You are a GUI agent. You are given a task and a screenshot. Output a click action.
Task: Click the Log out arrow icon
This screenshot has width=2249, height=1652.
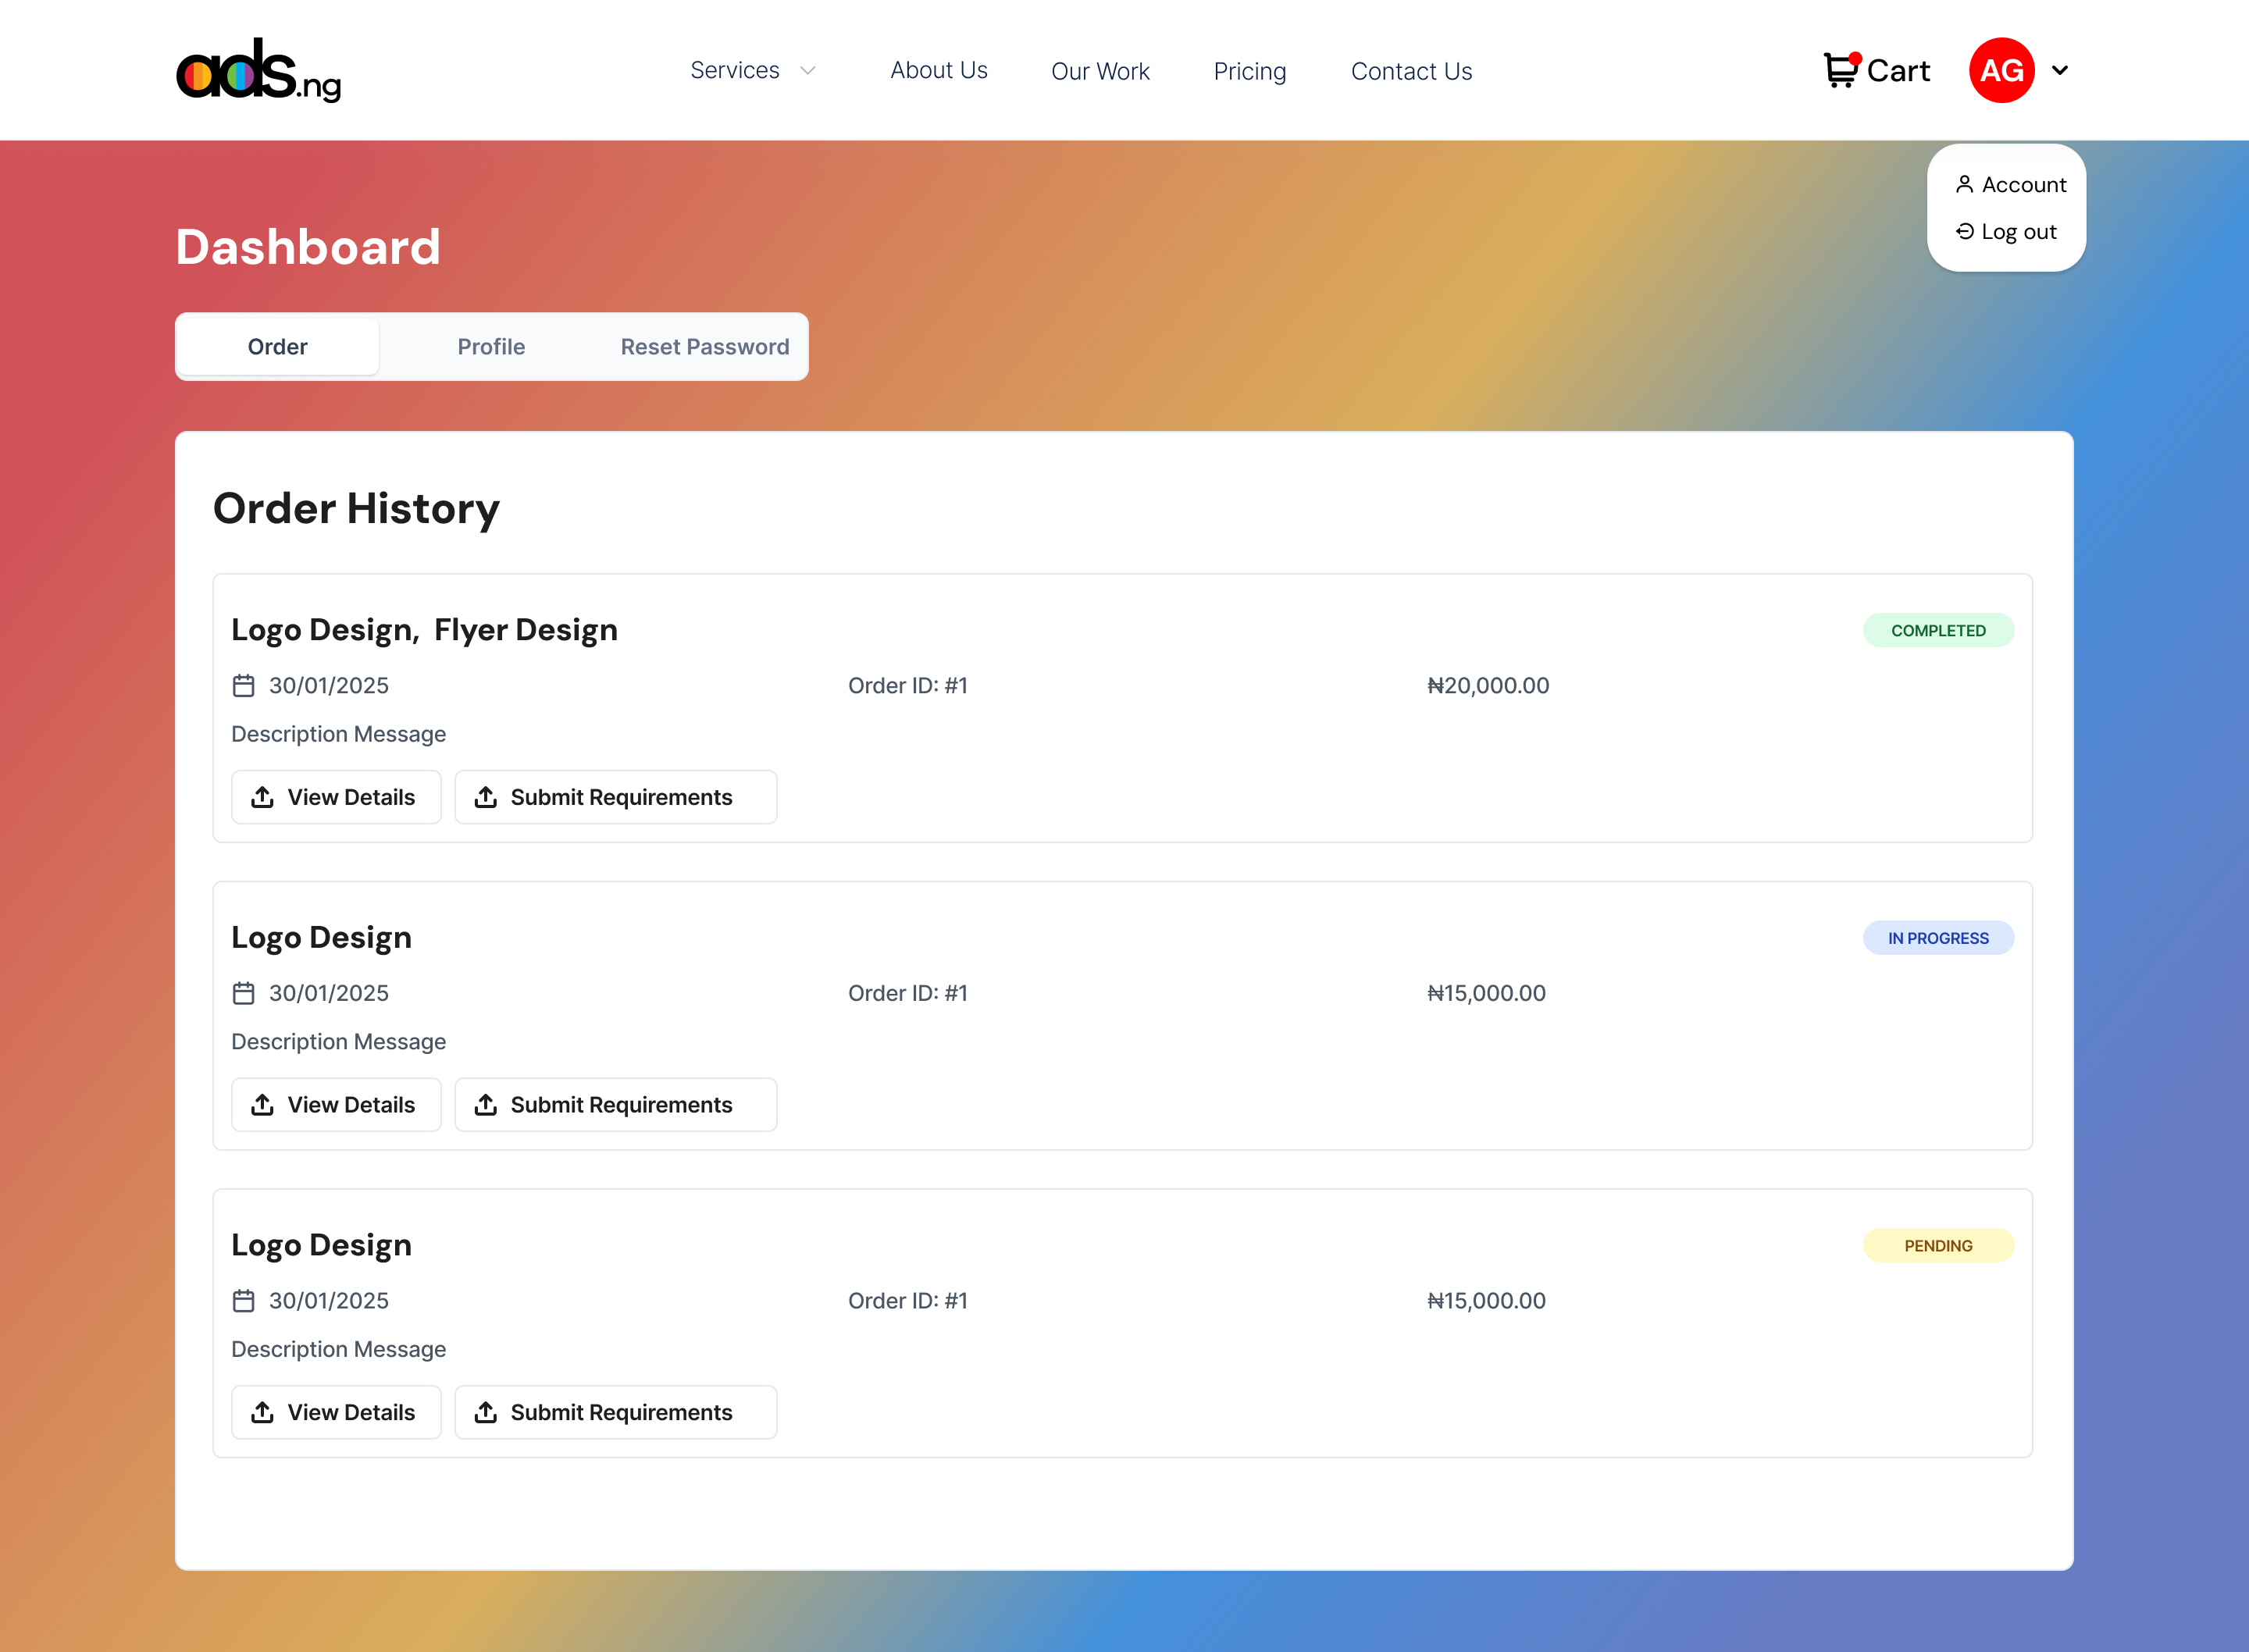[1964, 232]
